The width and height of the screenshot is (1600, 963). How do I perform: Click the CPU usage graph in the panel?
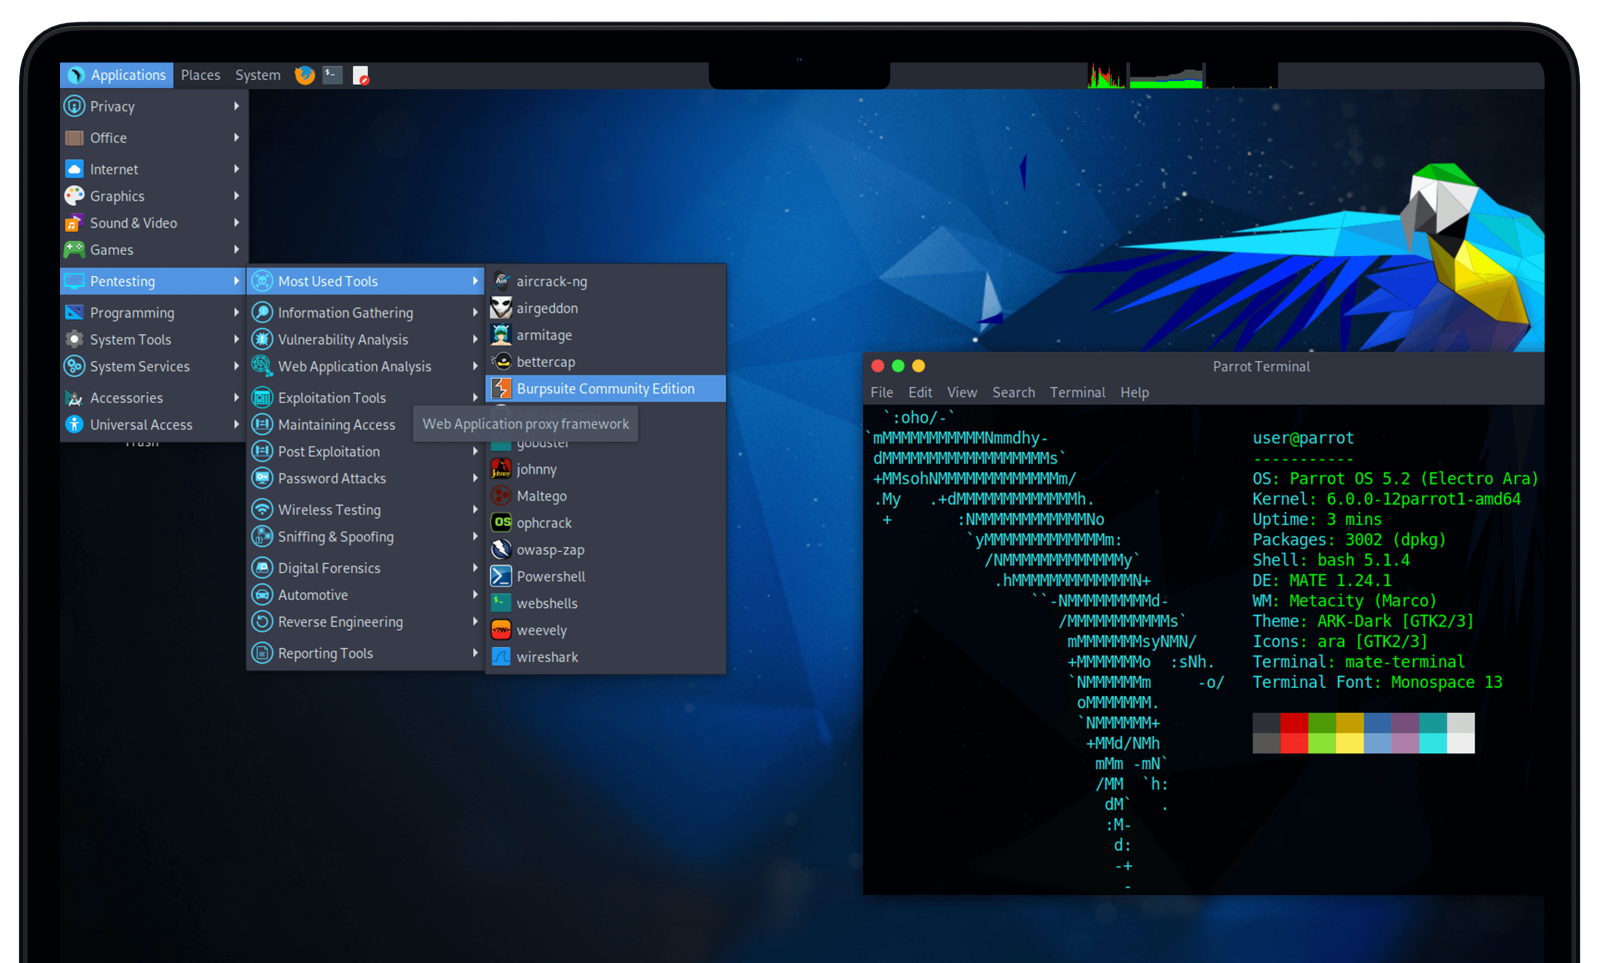coord(1105,75)
